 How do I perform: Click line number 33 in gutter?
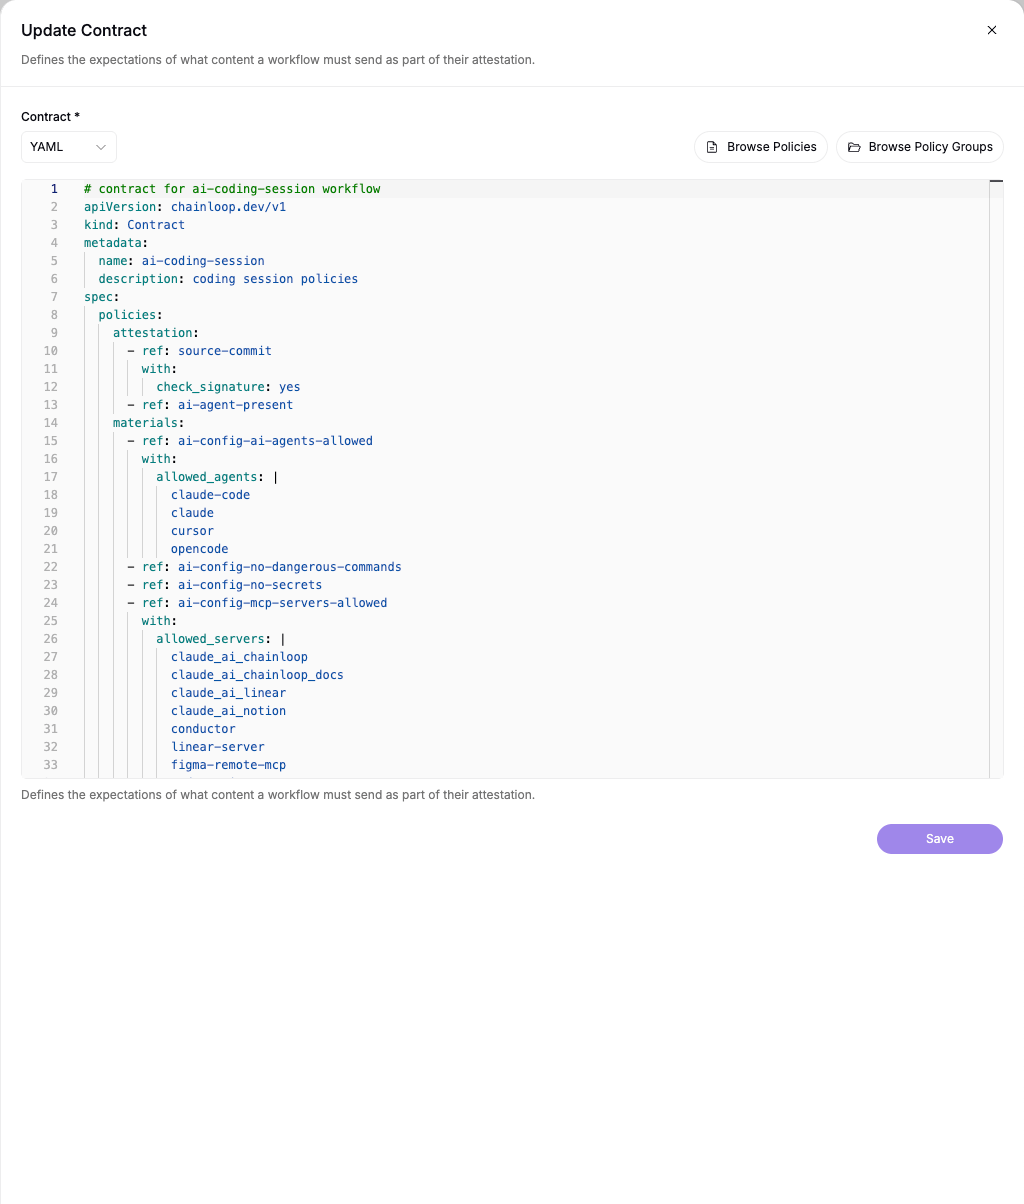click(x=51, y=765)
